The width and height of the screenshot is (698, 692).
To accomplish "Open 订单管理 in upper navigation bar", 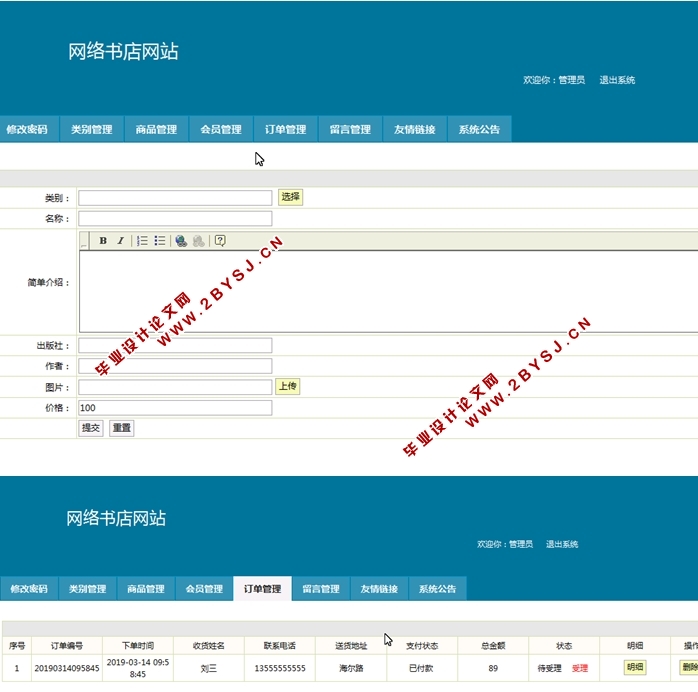I will (x=285, y=129).
